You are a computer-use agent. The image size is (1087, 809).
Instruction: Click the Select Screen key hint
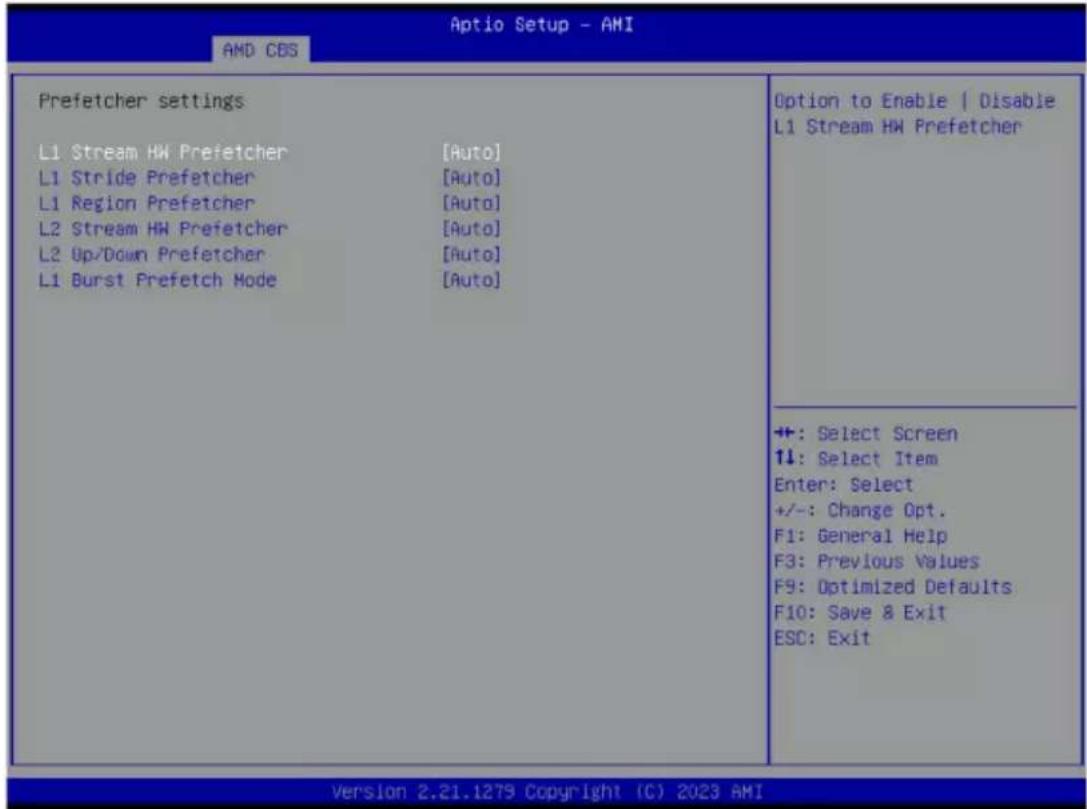[x=866, y=434]
